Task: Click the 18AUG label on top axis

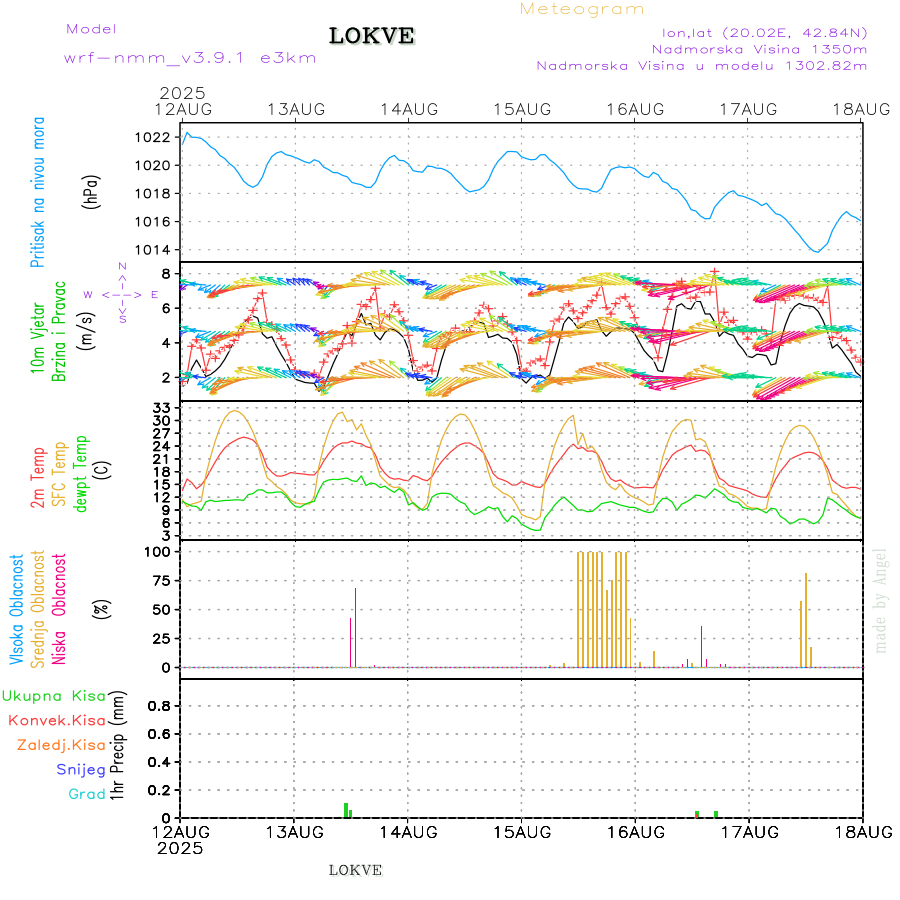Action: 862,108
